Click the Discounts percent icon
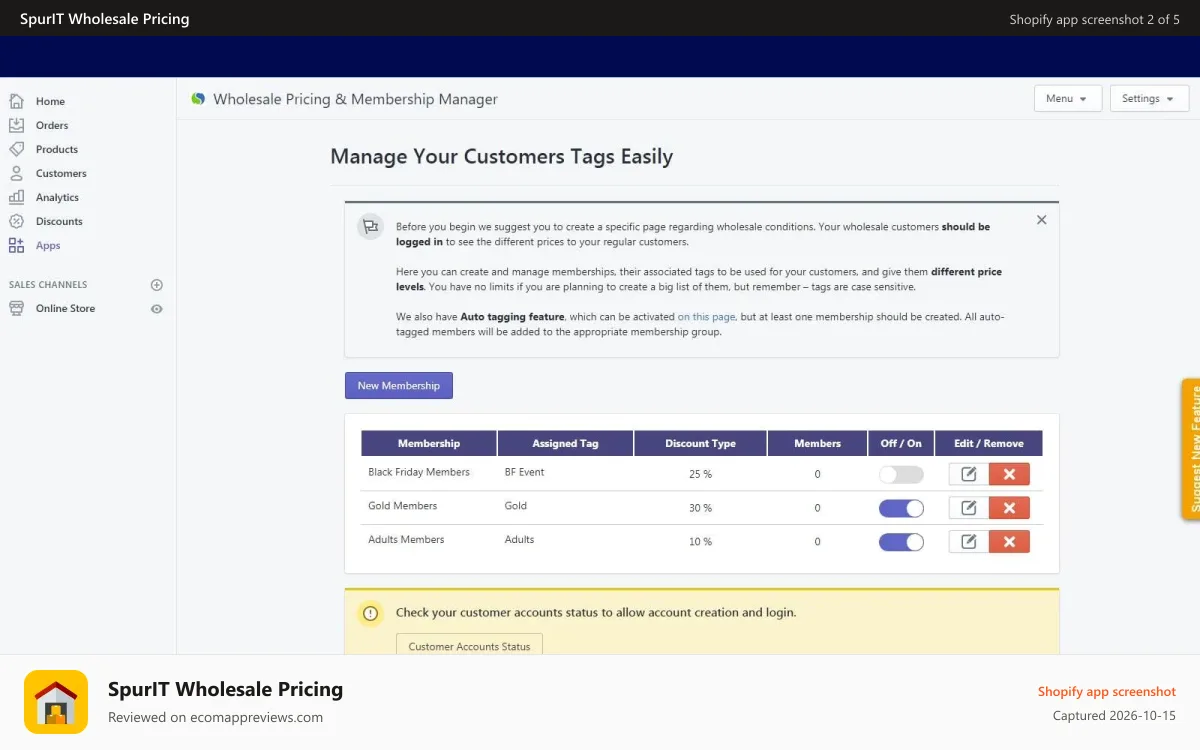1200x750 pixels. 16,221
